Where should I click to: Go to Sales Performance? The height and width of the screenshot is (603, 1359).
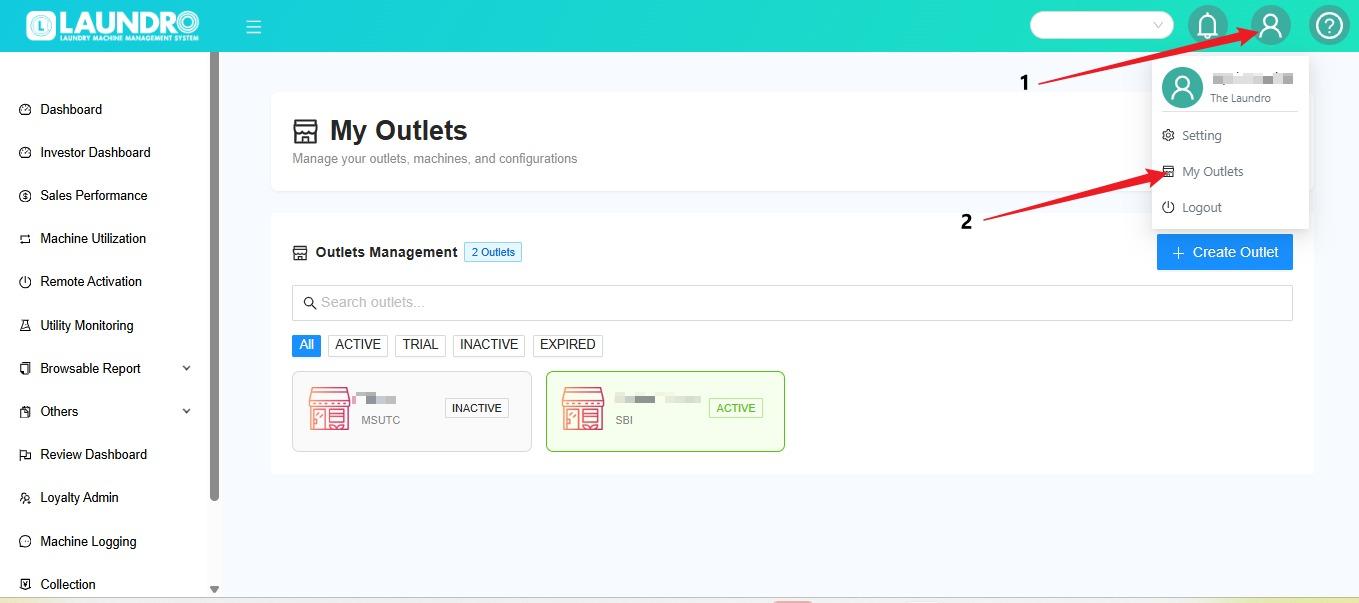click(x=94, y=196)
